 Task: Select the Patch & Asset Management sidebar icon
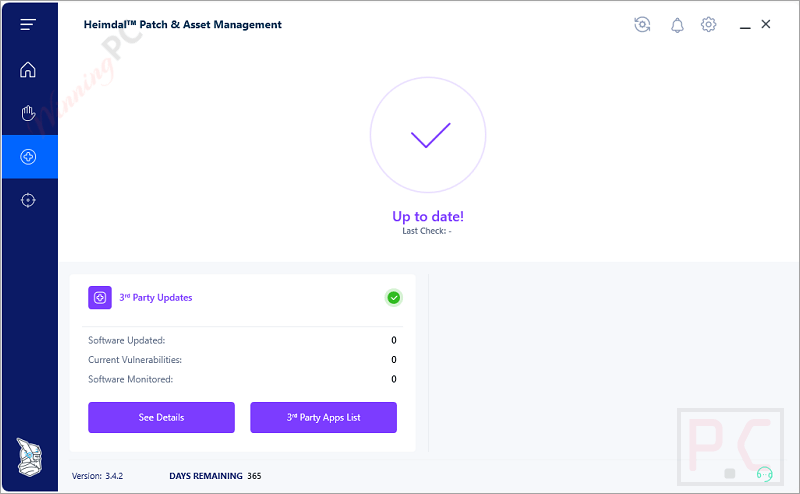[28, 157]
